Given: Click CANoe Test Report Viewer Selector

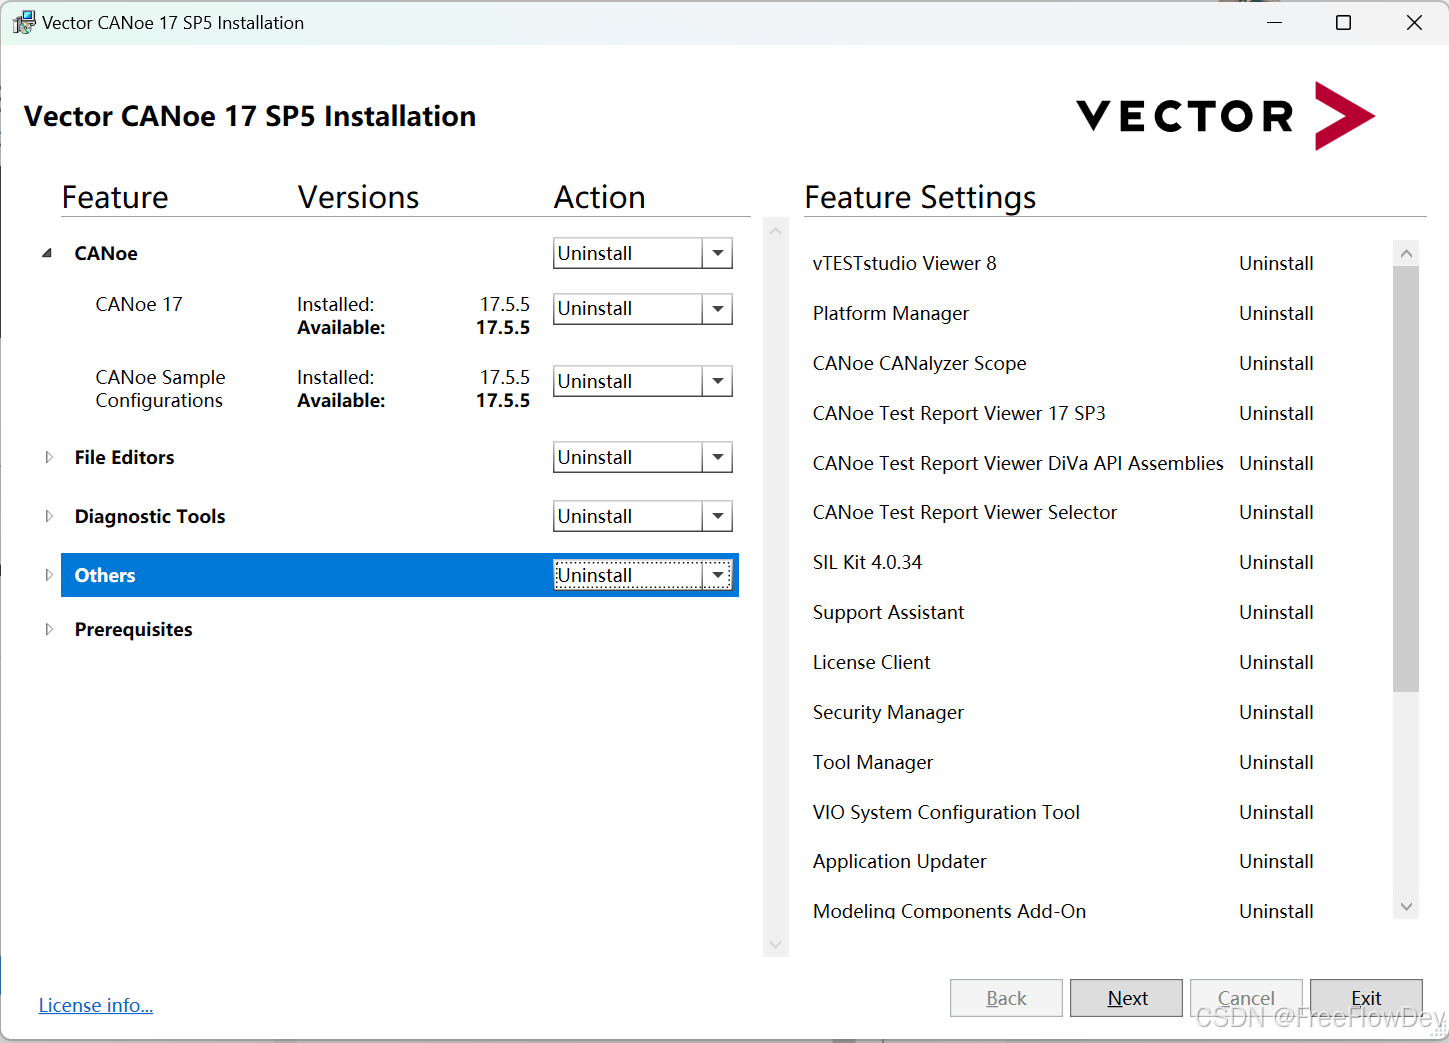Looking at the screenshot, I should point(965,512).
